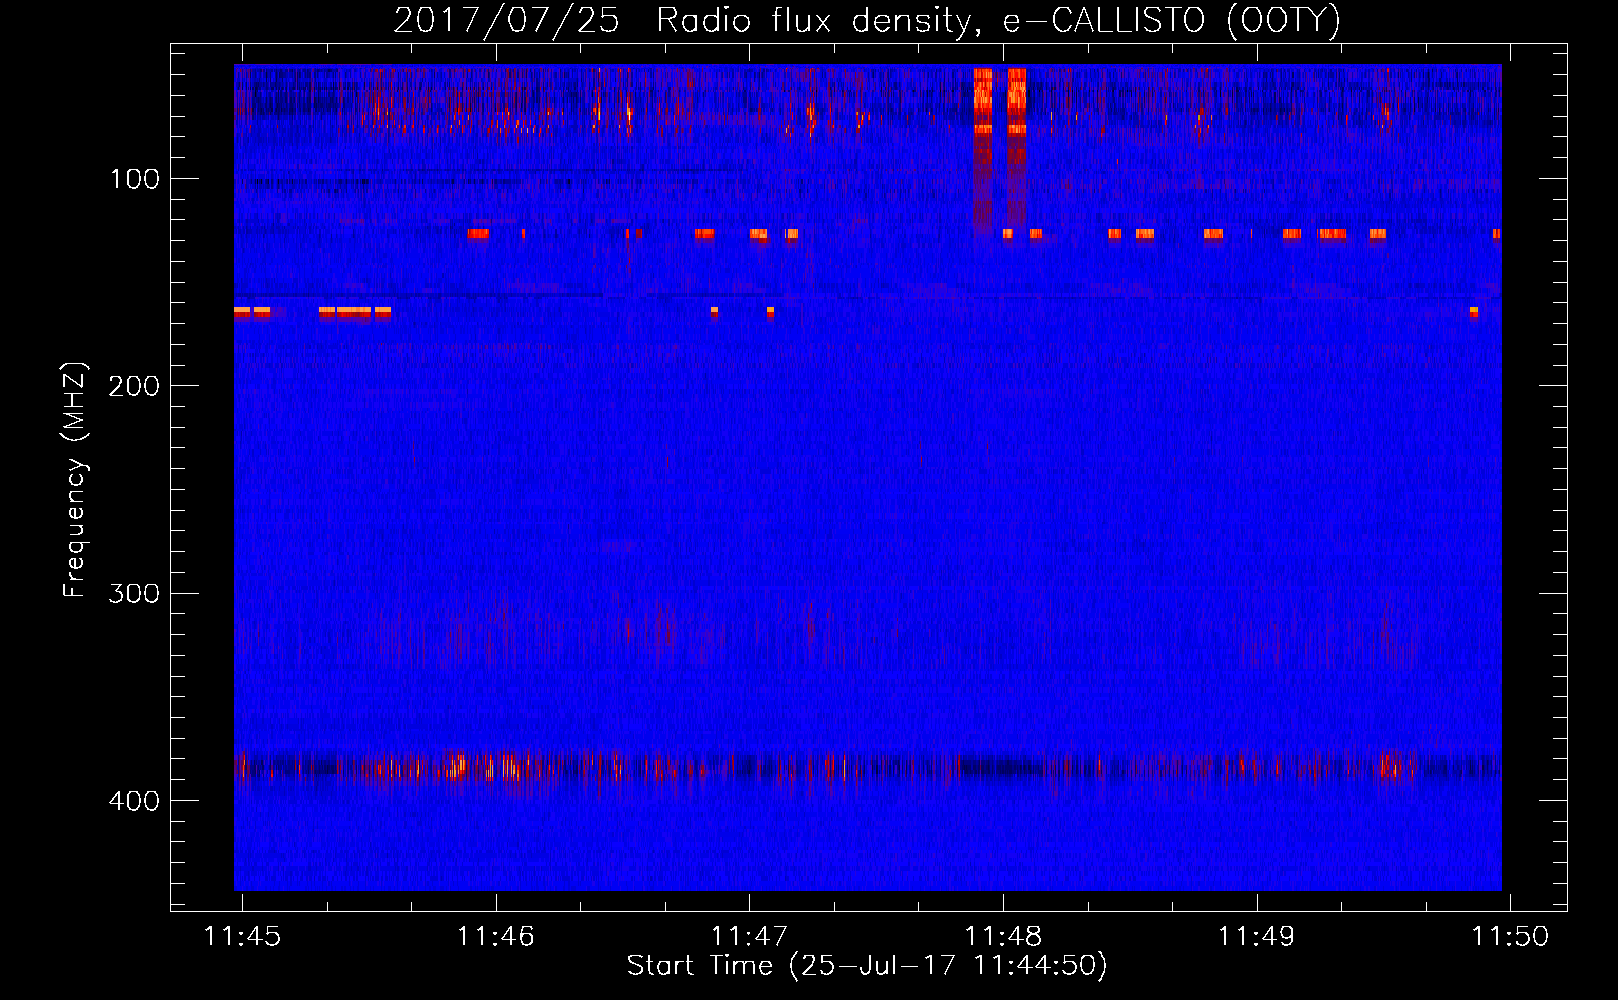Click the 11:45 time tick label
1618x1000 pixels.
(x=242, y=936)
